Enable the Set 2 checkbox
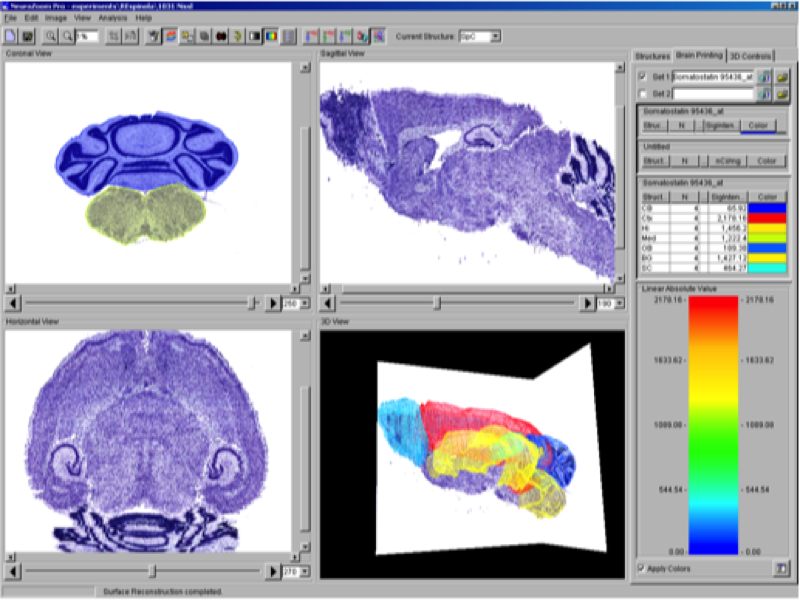The width and height of the screenshot is (800, 600). 642,93
